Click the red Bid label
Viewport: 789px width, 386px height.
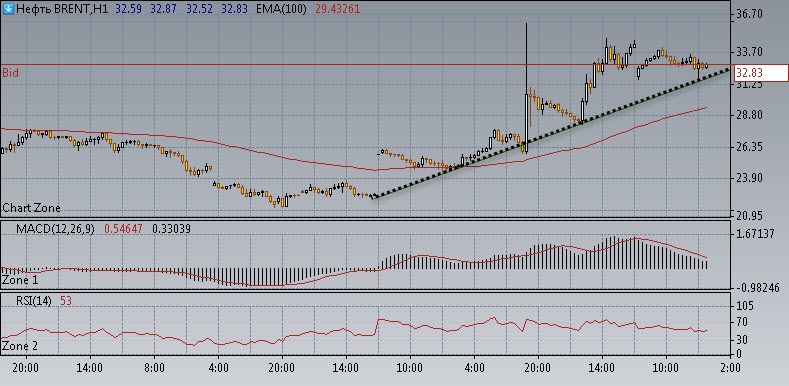[10, 73]
